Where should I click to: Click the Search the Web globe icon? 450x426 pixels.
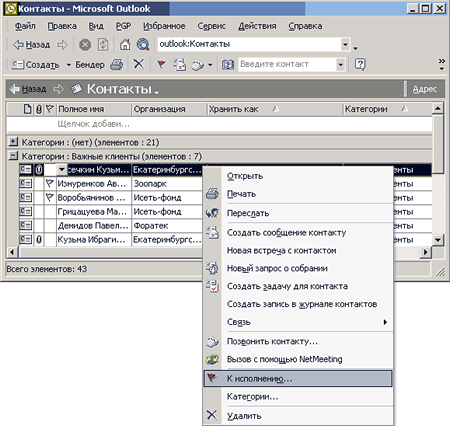(143, 45)
